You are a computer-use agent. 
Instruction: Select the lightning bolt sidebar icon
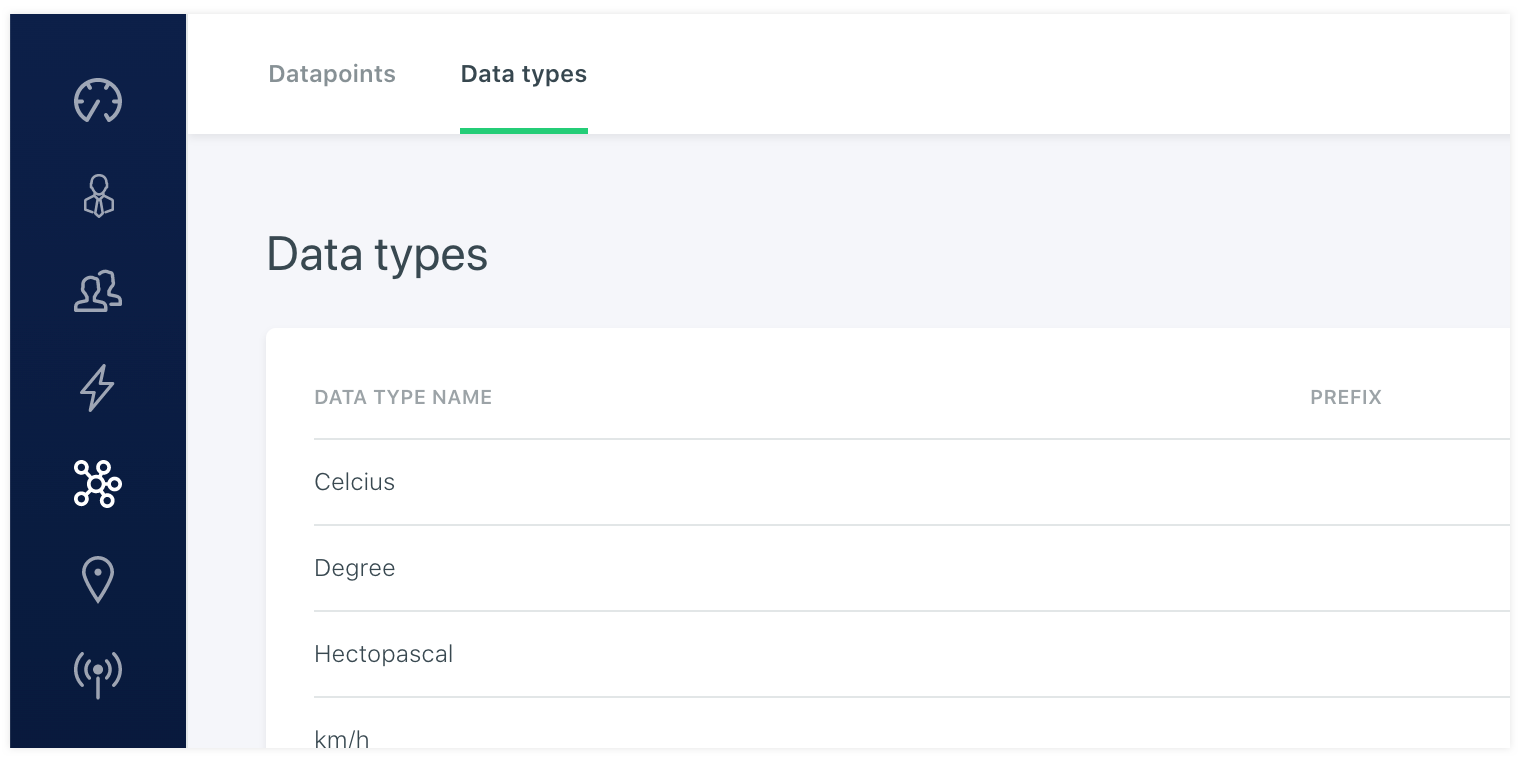click(98, 388)
